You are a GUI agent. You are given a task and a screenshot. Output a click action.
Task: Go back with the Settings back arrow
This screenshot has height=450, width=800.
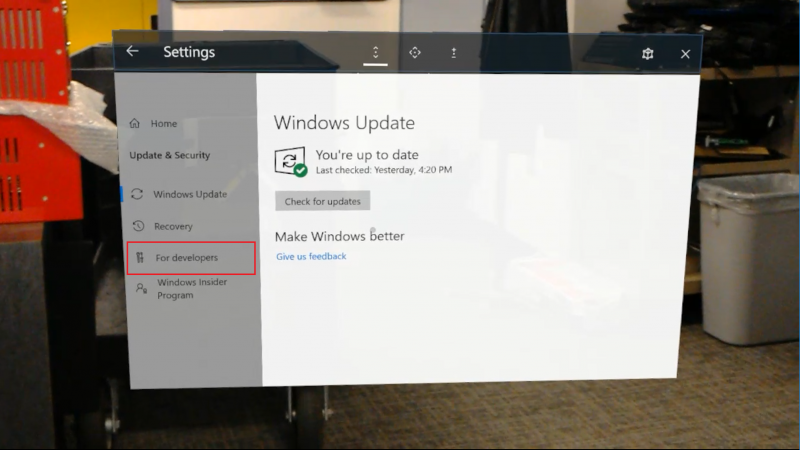coord(133,51)
